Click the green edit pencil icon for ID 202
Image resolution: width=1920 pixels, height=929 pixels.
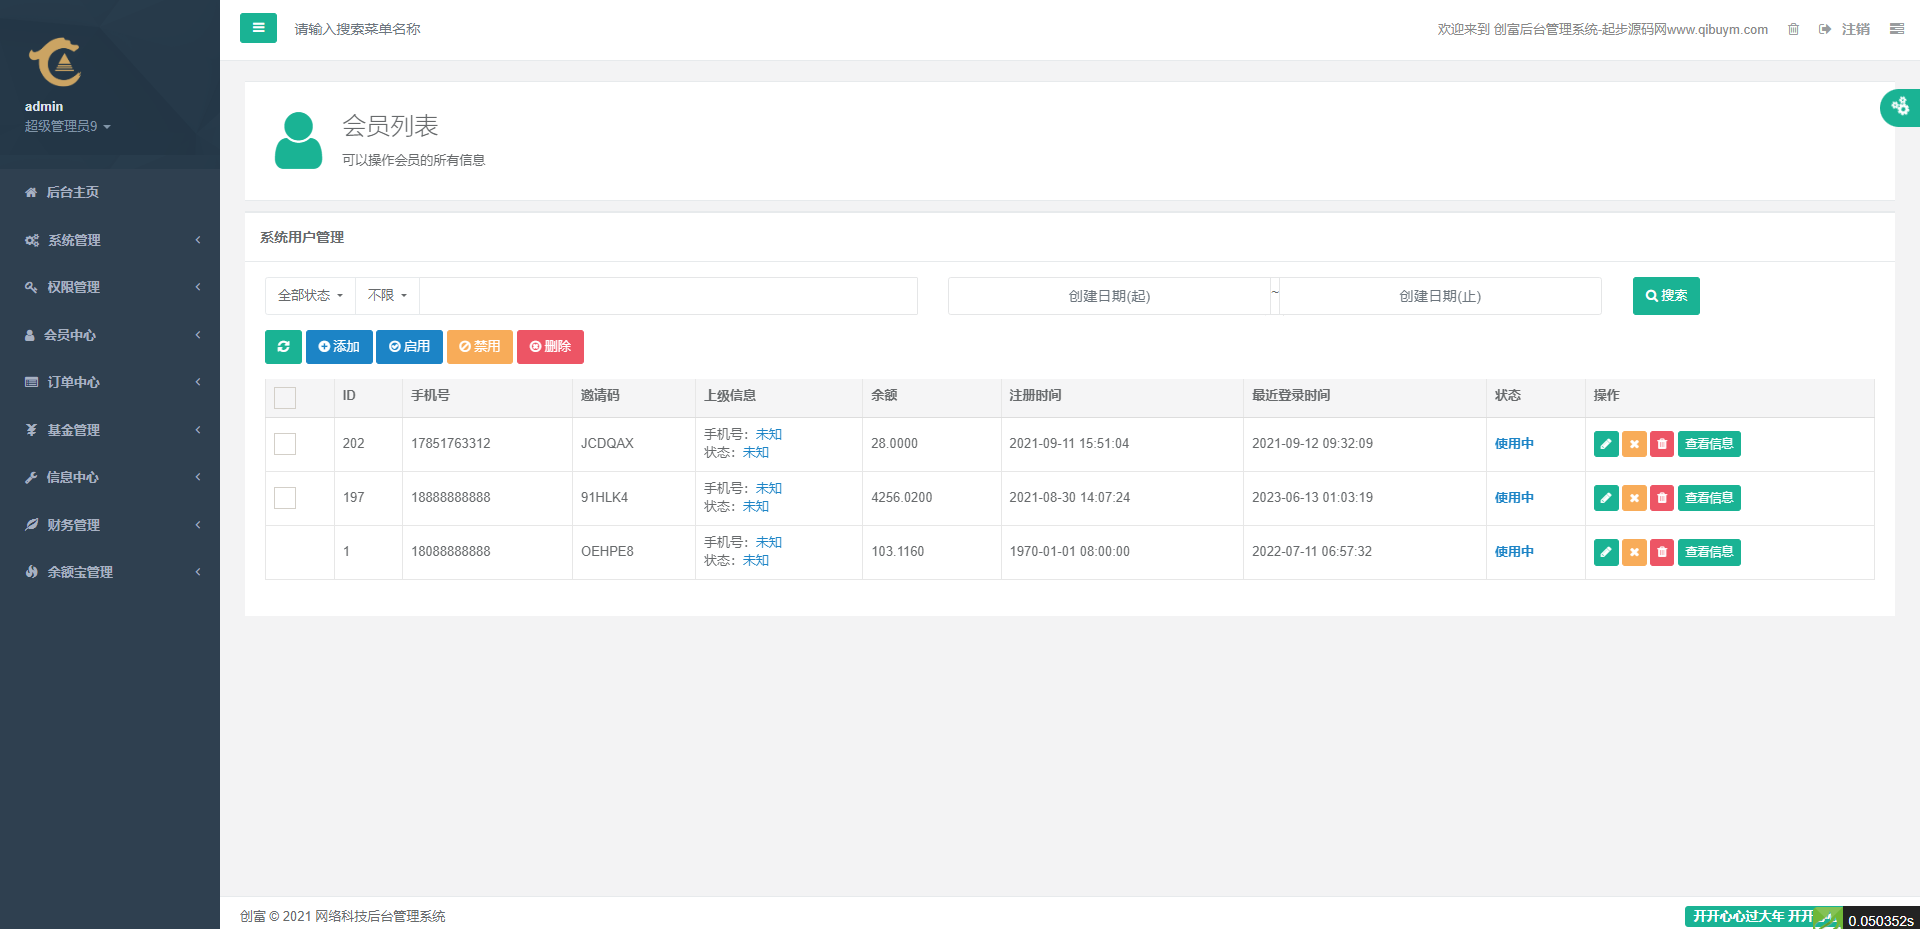click(x=1606, y=444)
